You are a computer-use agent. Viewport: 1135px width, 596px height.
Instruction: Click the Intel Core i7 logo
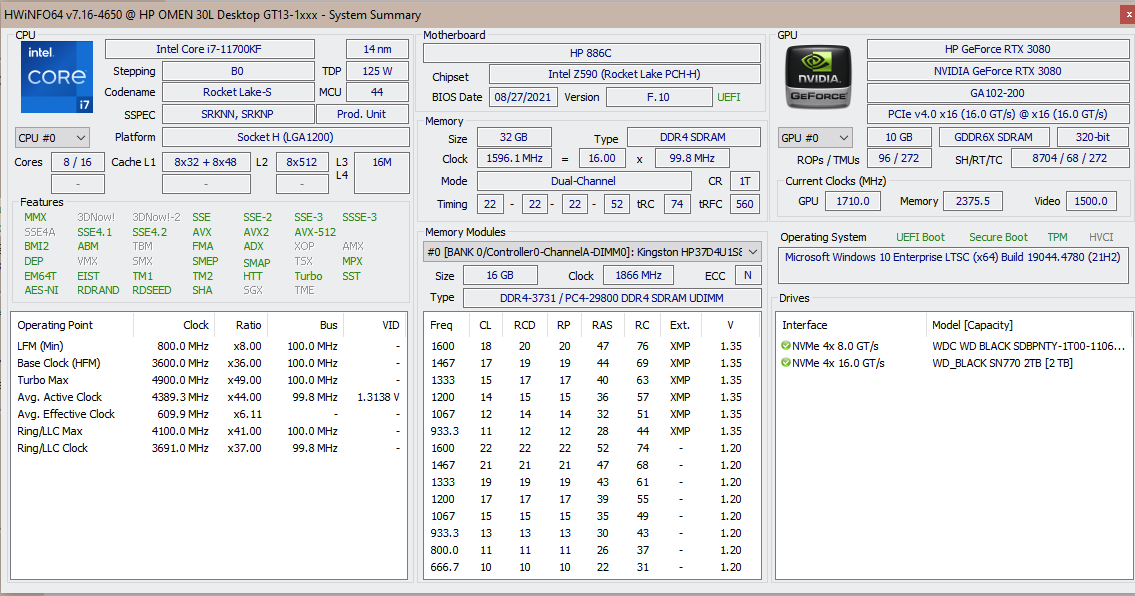[x=56, y=77]
